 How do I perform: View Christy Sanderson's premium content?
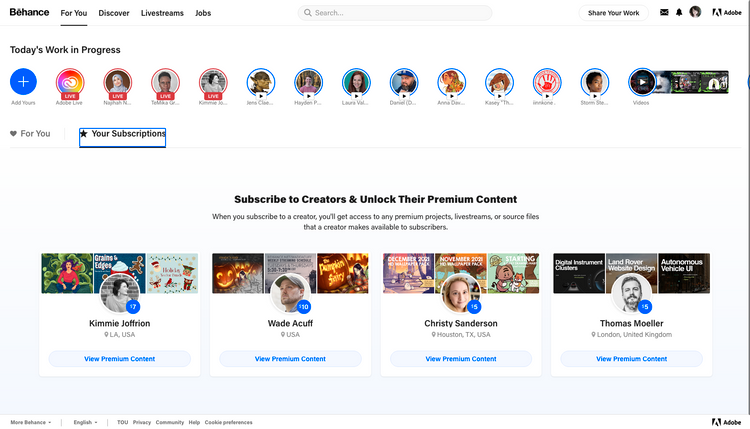tap(461, 359)
